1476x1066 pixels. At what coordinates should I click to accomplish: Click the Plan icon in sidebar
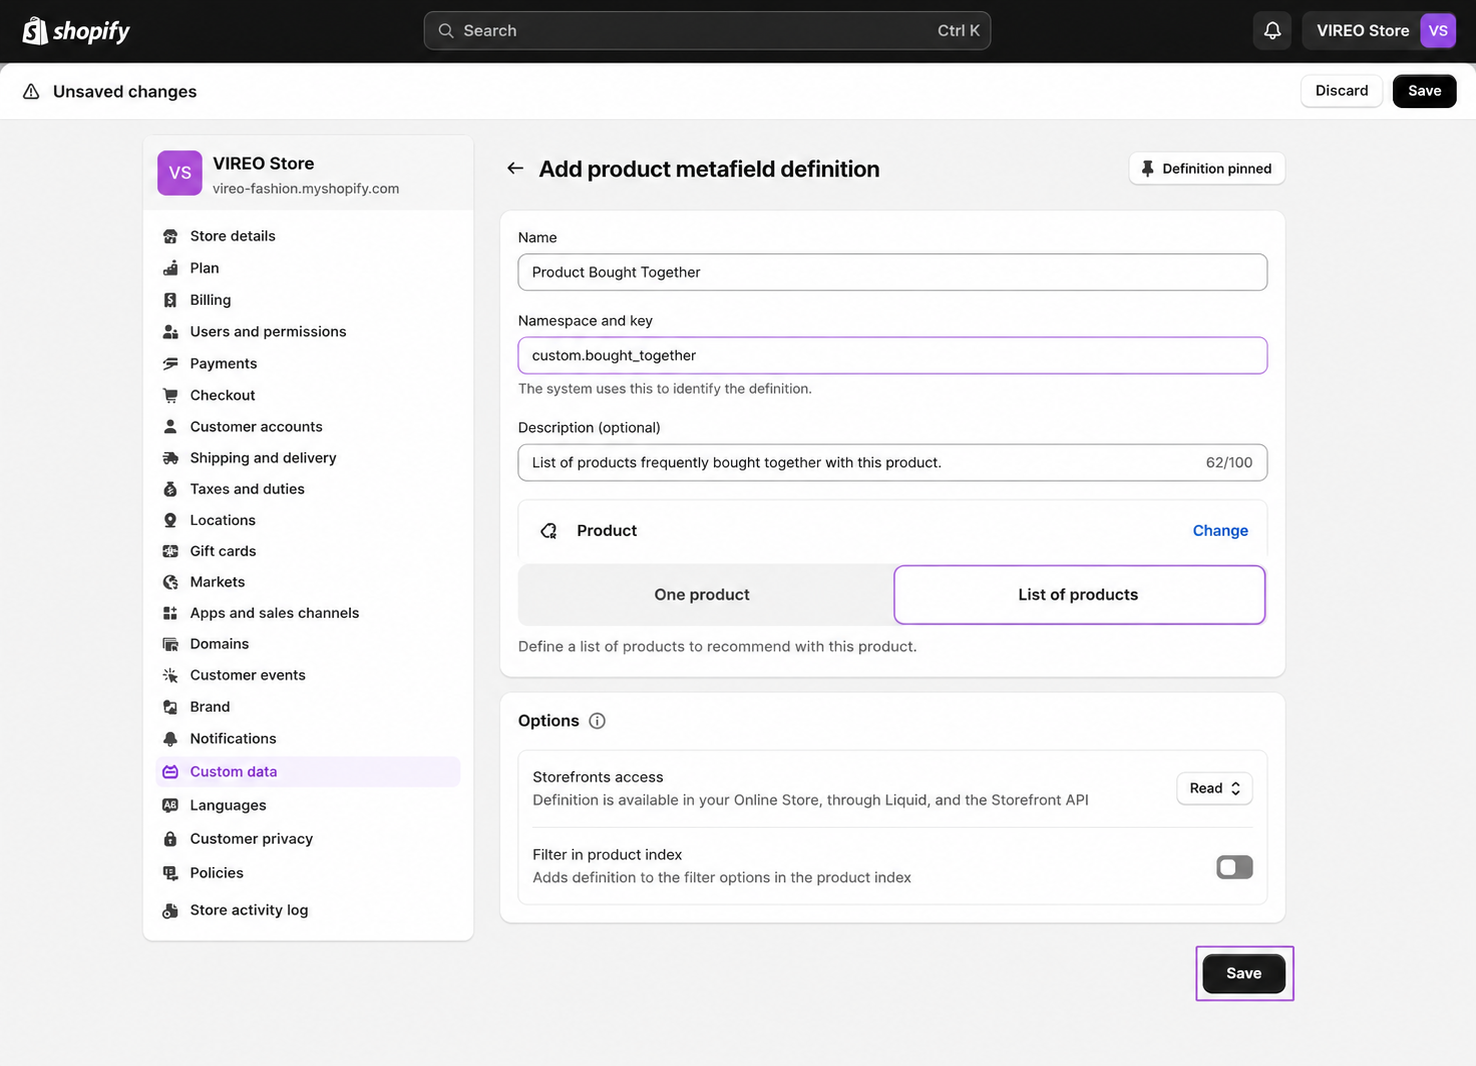pyautogui.click(x=170, y=268)
